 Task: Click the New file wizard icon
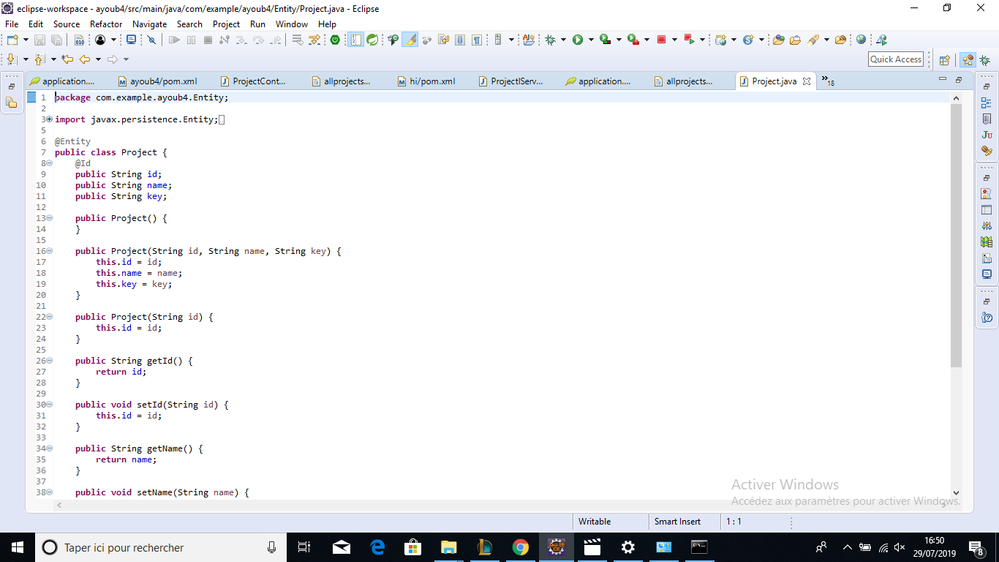(12, 40)
